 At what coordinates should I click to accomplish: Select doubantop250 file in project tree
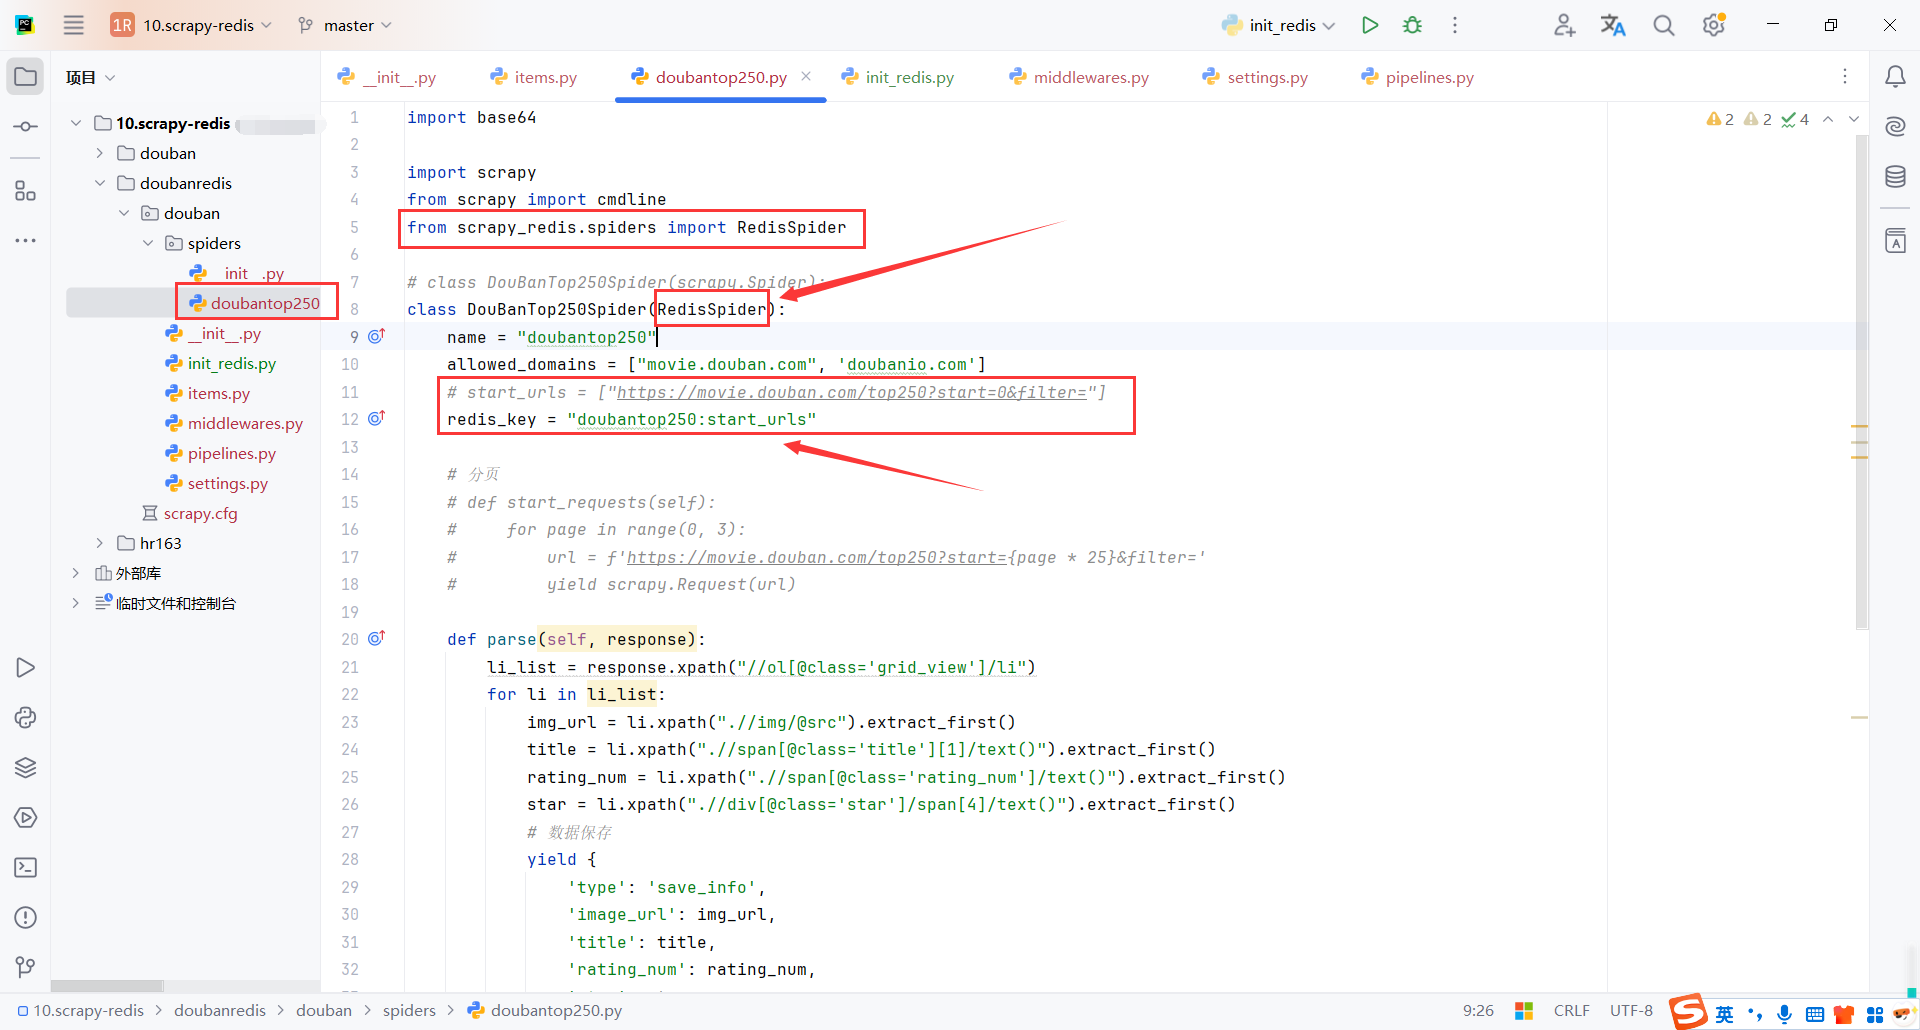pos(255,303)
